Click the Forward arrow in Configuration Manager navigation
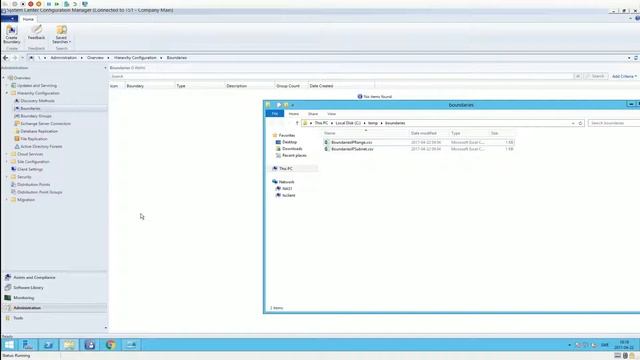 15,58
